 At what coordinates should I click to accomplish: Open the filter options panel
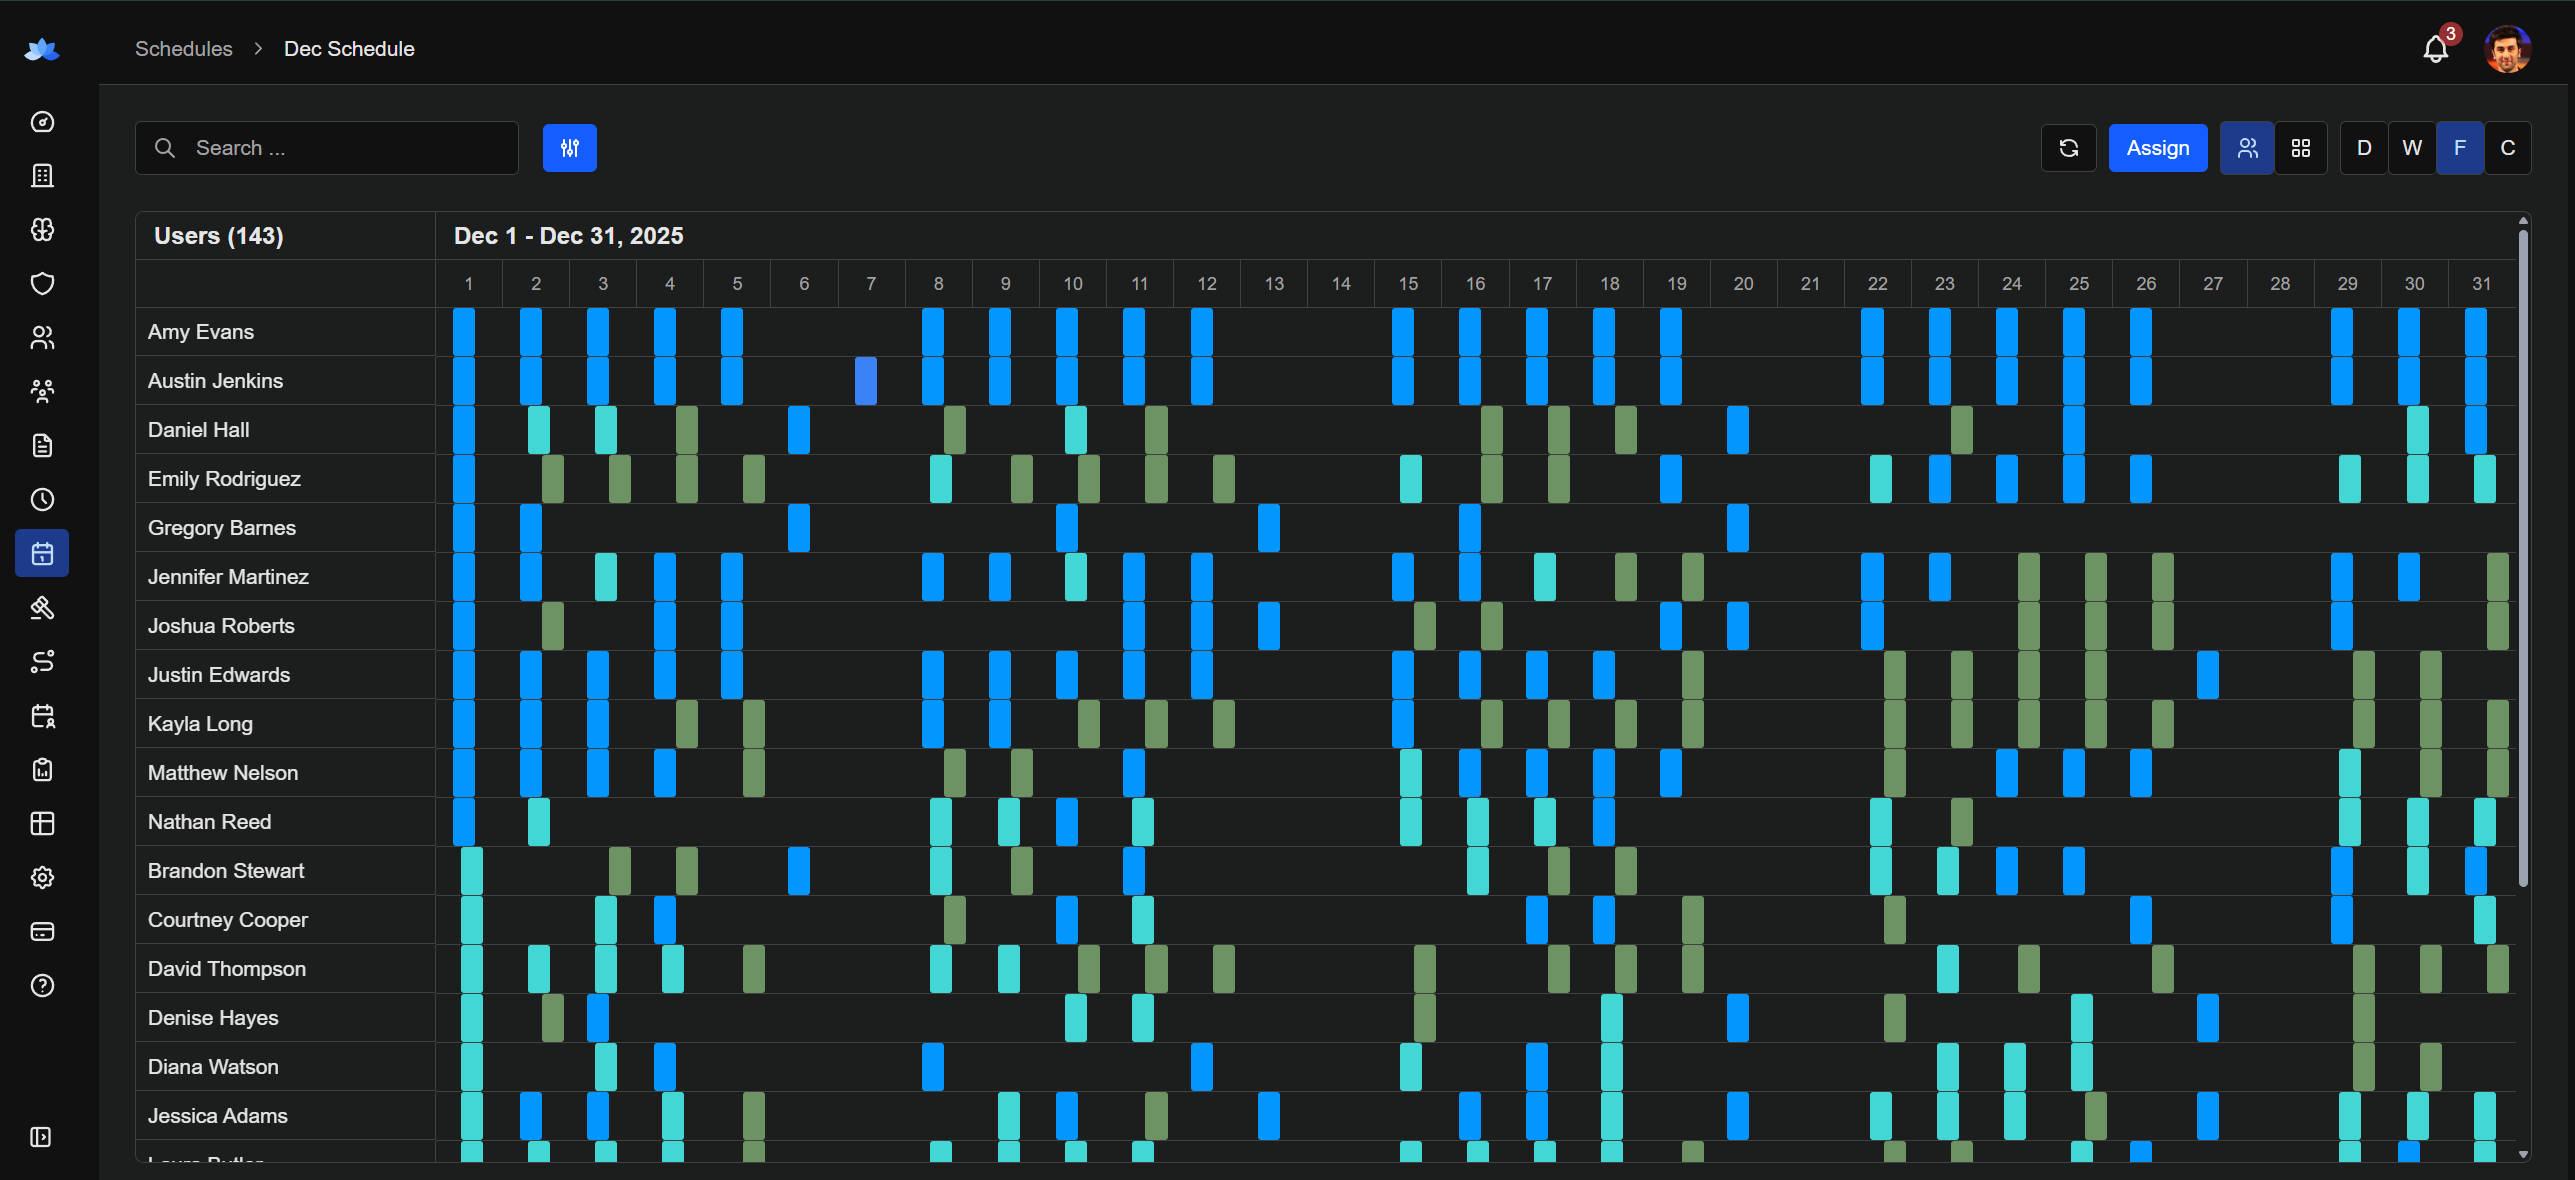click(570, 147)
